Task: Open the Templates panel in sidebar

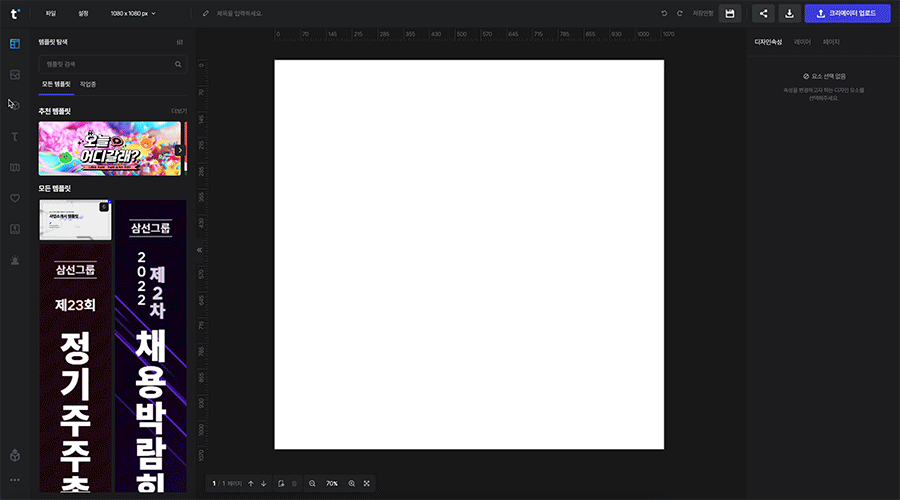Action: (14, 44)
